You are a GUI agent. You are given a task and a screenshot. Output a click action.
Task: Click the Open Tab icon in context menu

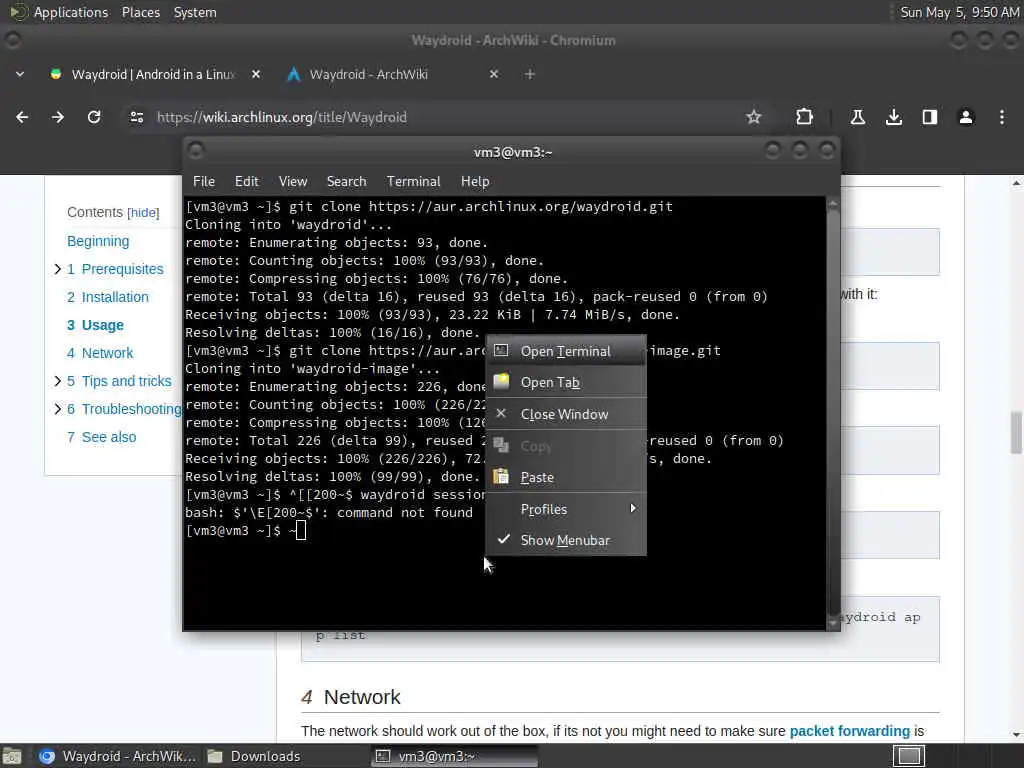pos(501,381)
